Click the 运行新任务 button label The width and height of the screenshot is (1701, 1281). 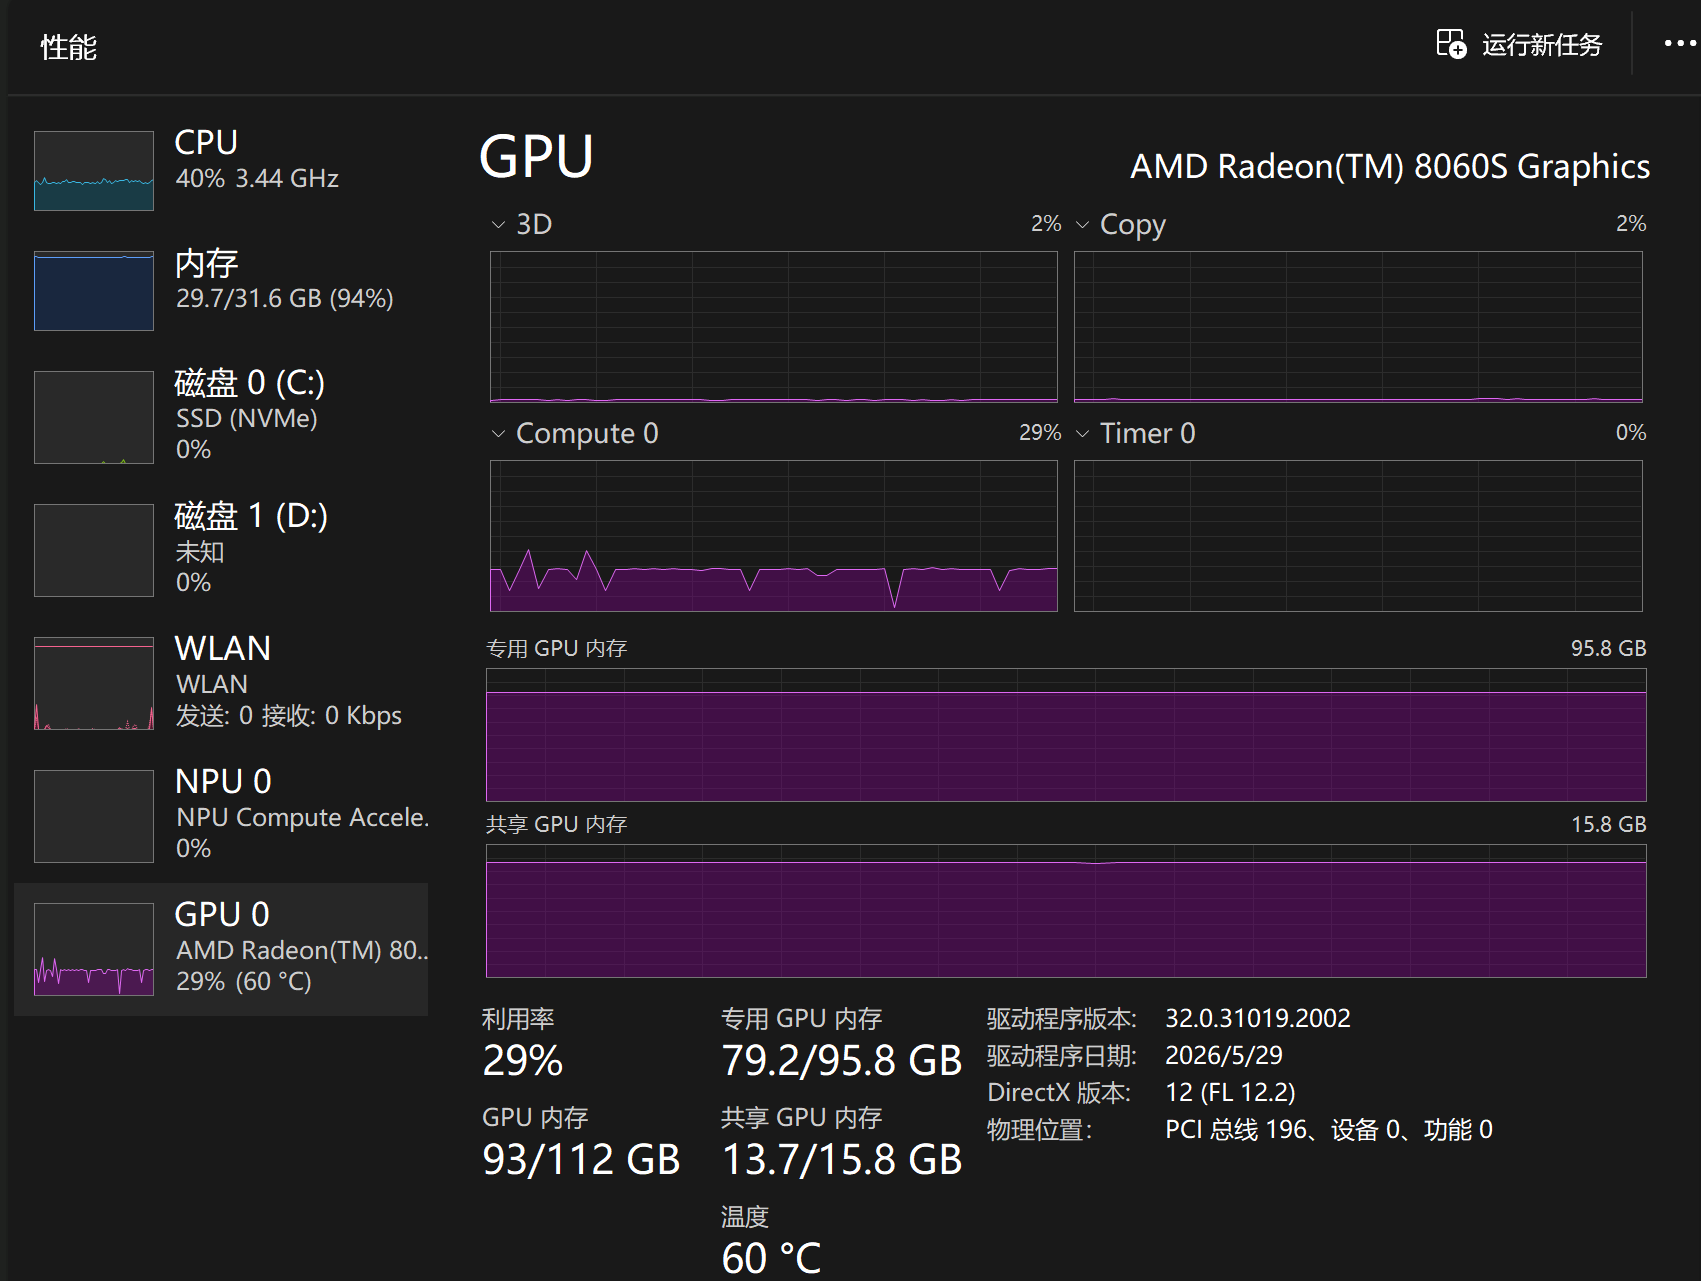coord(1542,45)
